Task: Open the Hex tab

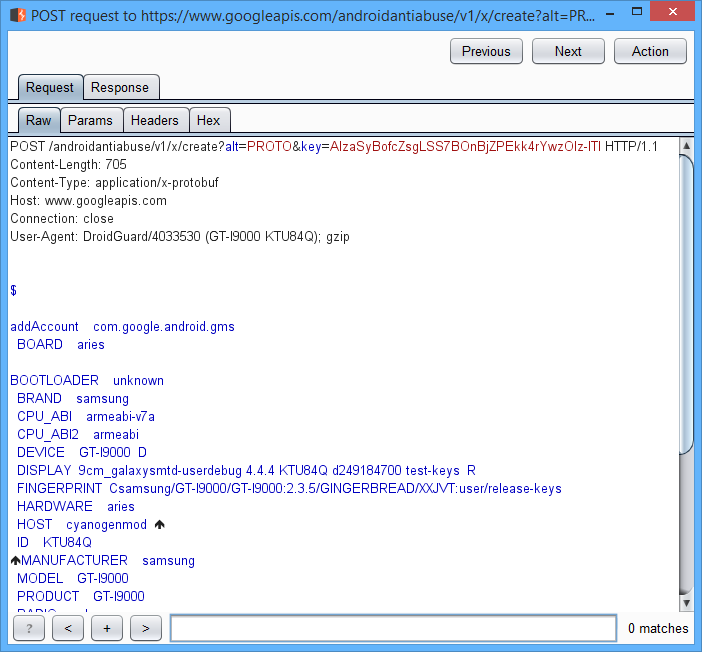Action: click(209, 120)
